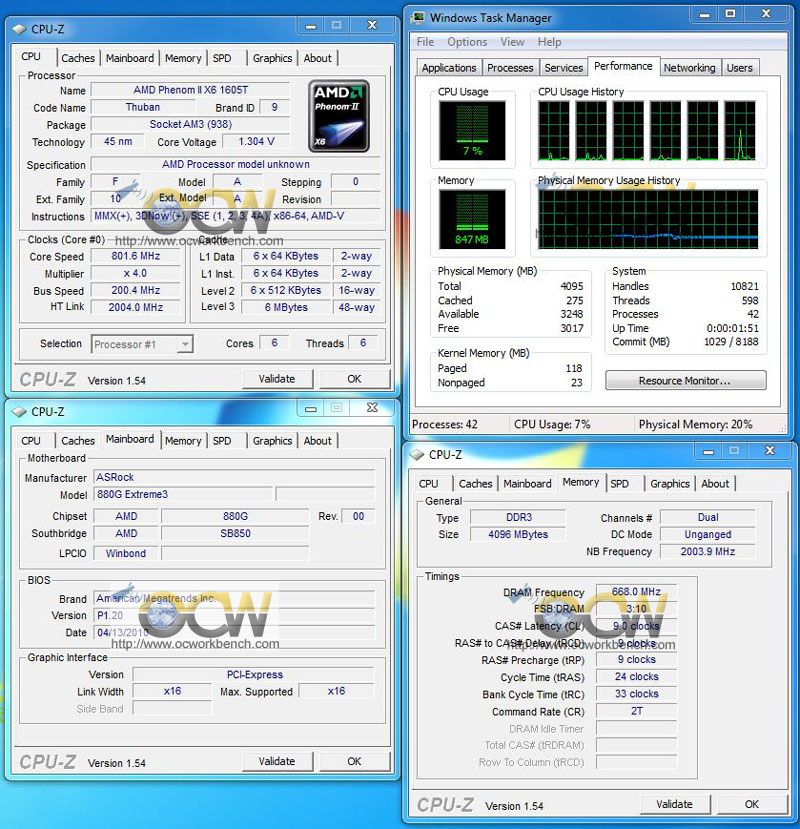Switch to Caches tab in the top-left CPU-Z window
The width and height of the screenshot is (800, 829).
click(78, 58)
